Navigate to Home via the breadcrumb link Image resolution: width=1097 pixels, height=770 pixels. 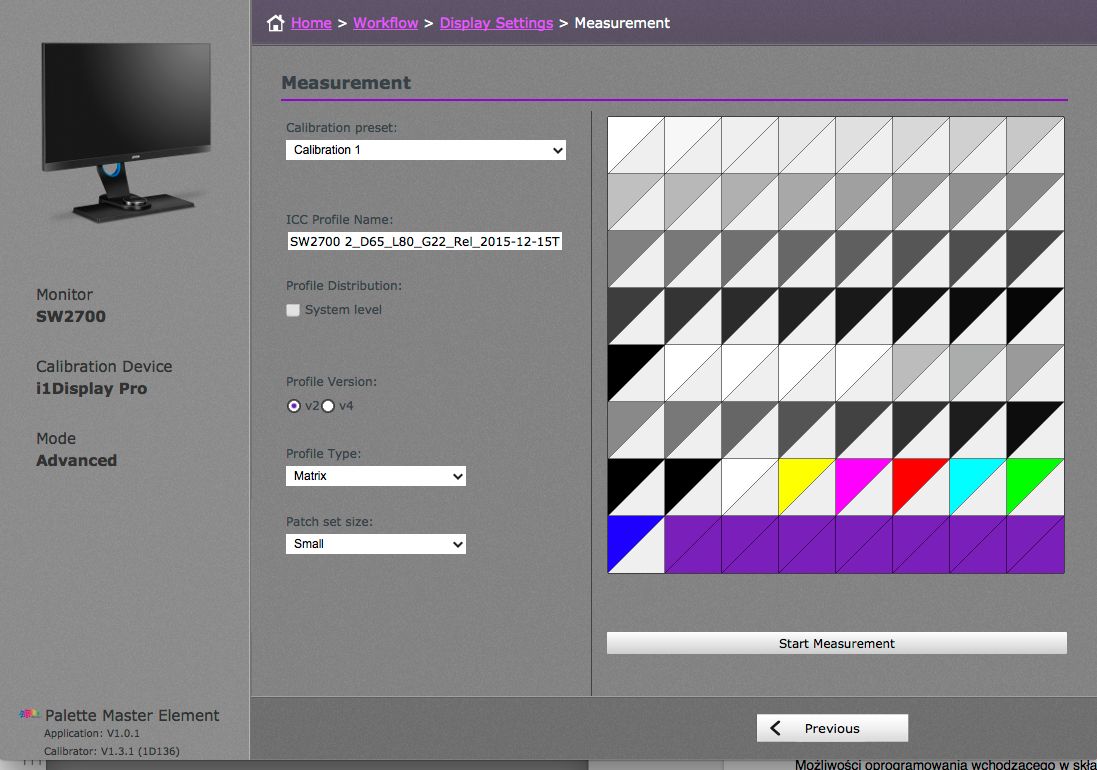coord(311,22)
